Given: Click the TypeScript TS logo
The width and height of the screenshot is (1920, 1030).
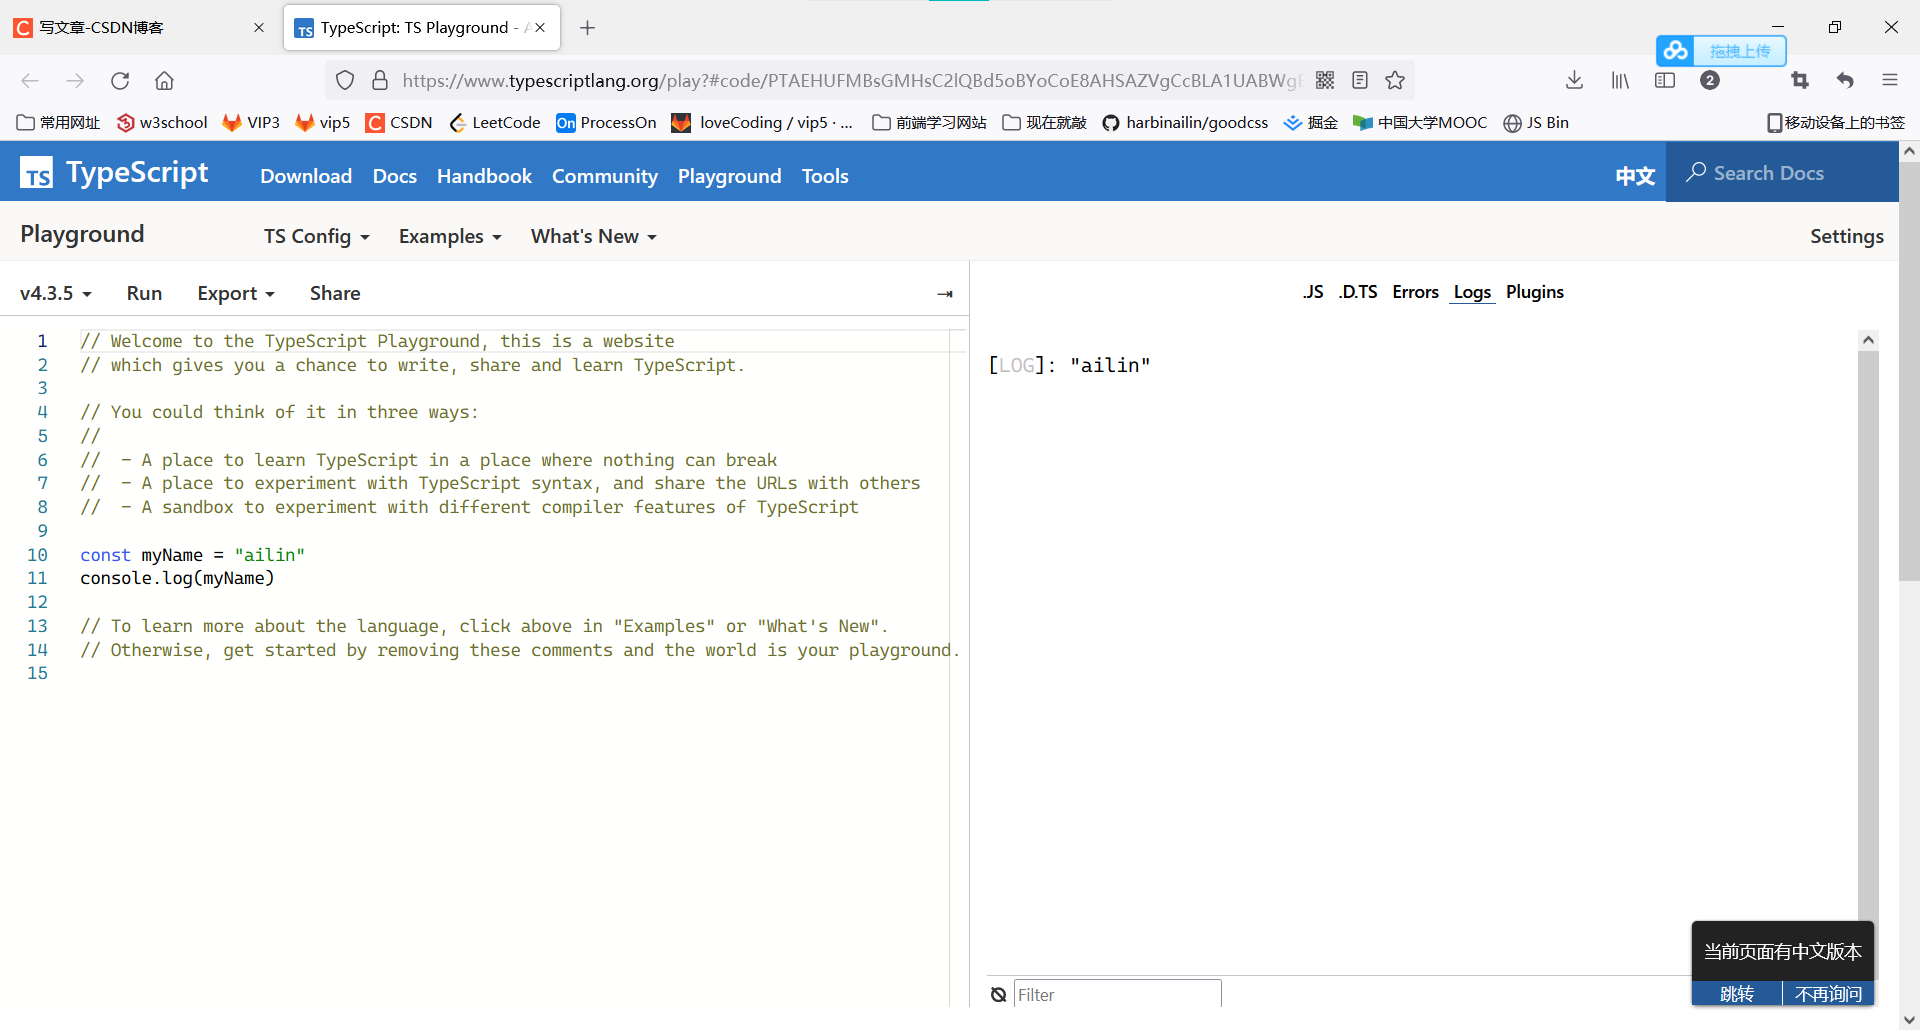Looking at the screenshot, I should point(36,172).
